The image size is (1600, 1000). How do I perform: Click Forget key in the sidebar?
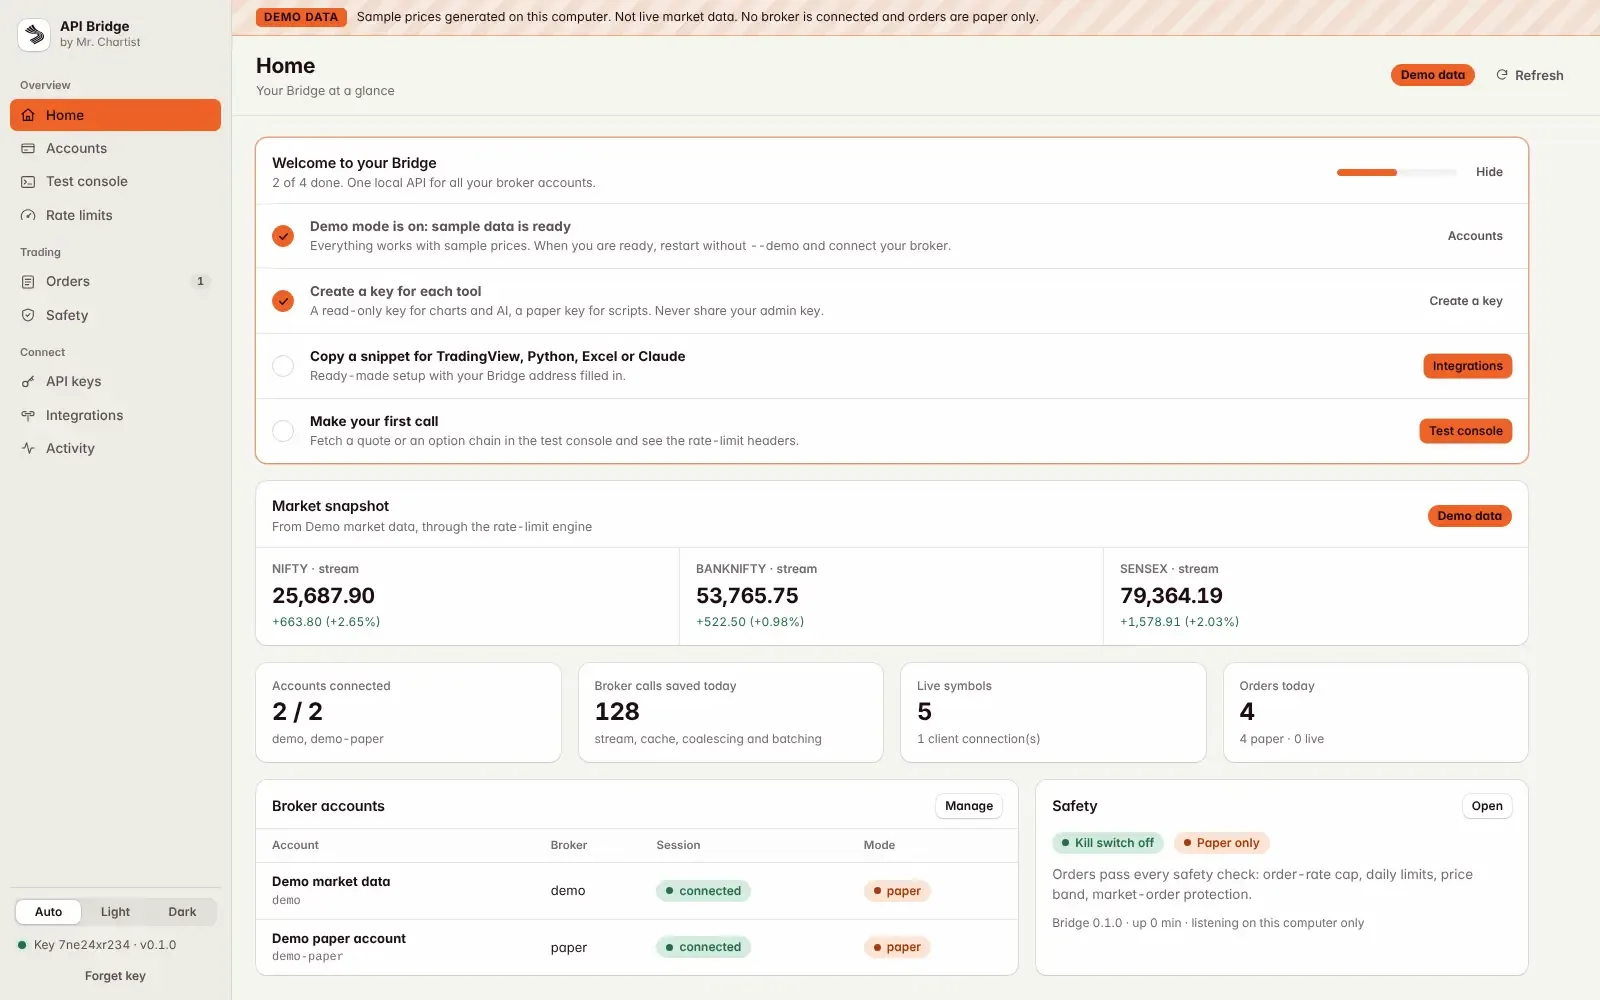115,976
